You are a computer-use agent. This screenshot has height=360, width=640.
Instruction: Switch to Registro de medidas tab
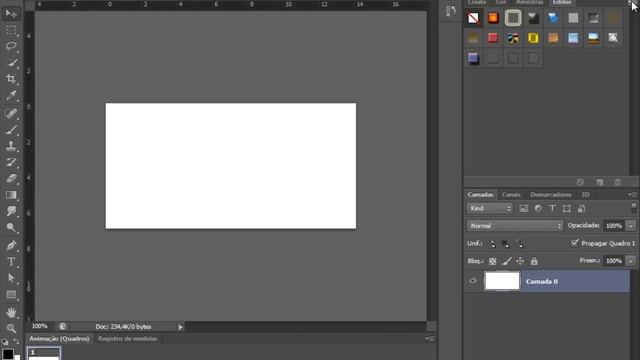coord(128,339)
